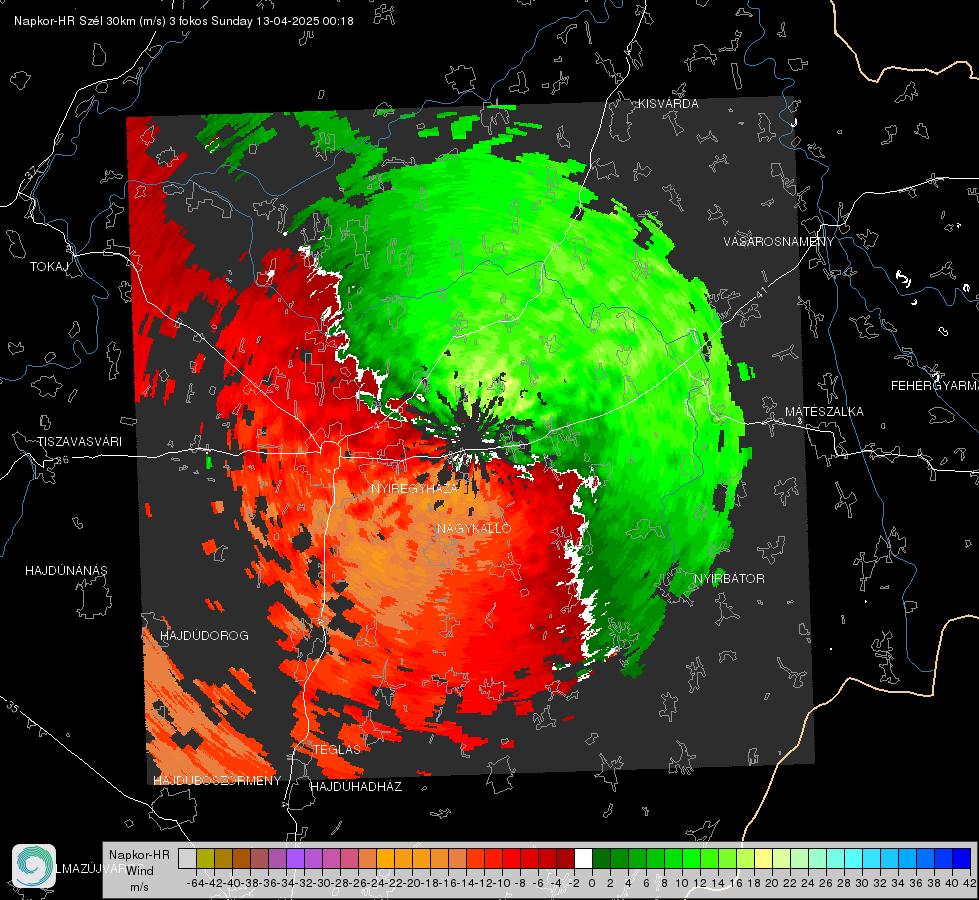Click the -30 legend value

(322, 884)
